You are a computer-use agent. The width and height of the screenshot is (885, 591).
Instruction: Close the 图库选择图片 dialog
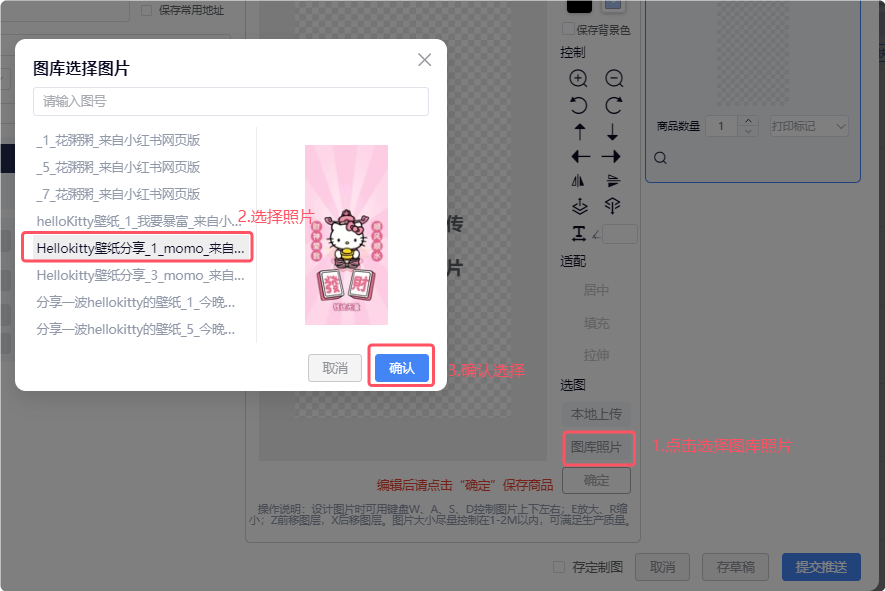click(x=424, y=60)
